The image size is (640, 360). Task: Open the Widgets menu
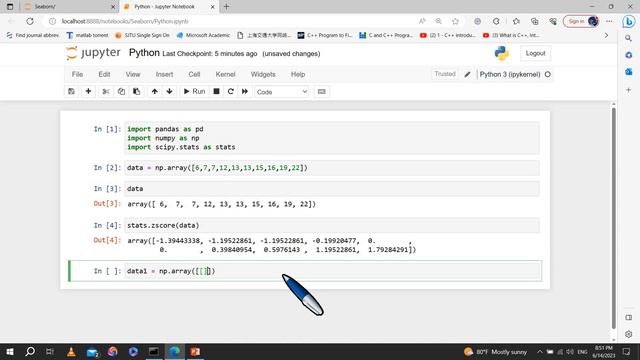[263, 74]
